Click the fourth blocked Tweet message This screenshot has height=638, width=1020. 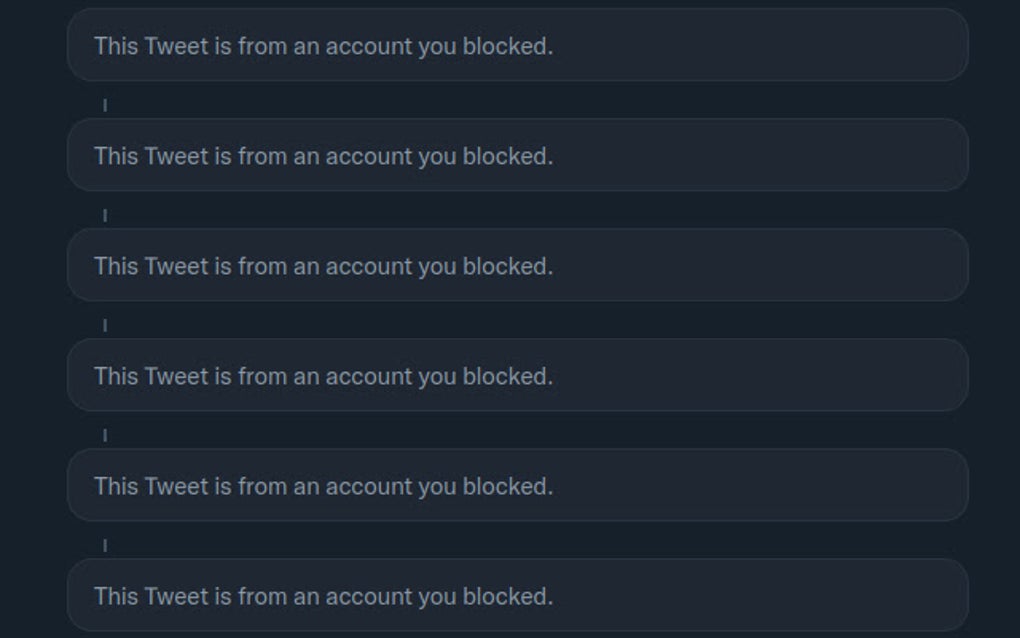point(516,375)
